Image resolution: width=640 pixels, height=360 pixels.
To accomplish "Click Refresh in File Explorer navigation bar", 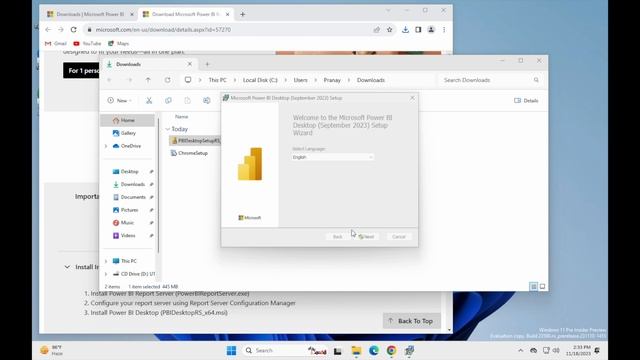I will pyautogui.click(x=168, y=80).
